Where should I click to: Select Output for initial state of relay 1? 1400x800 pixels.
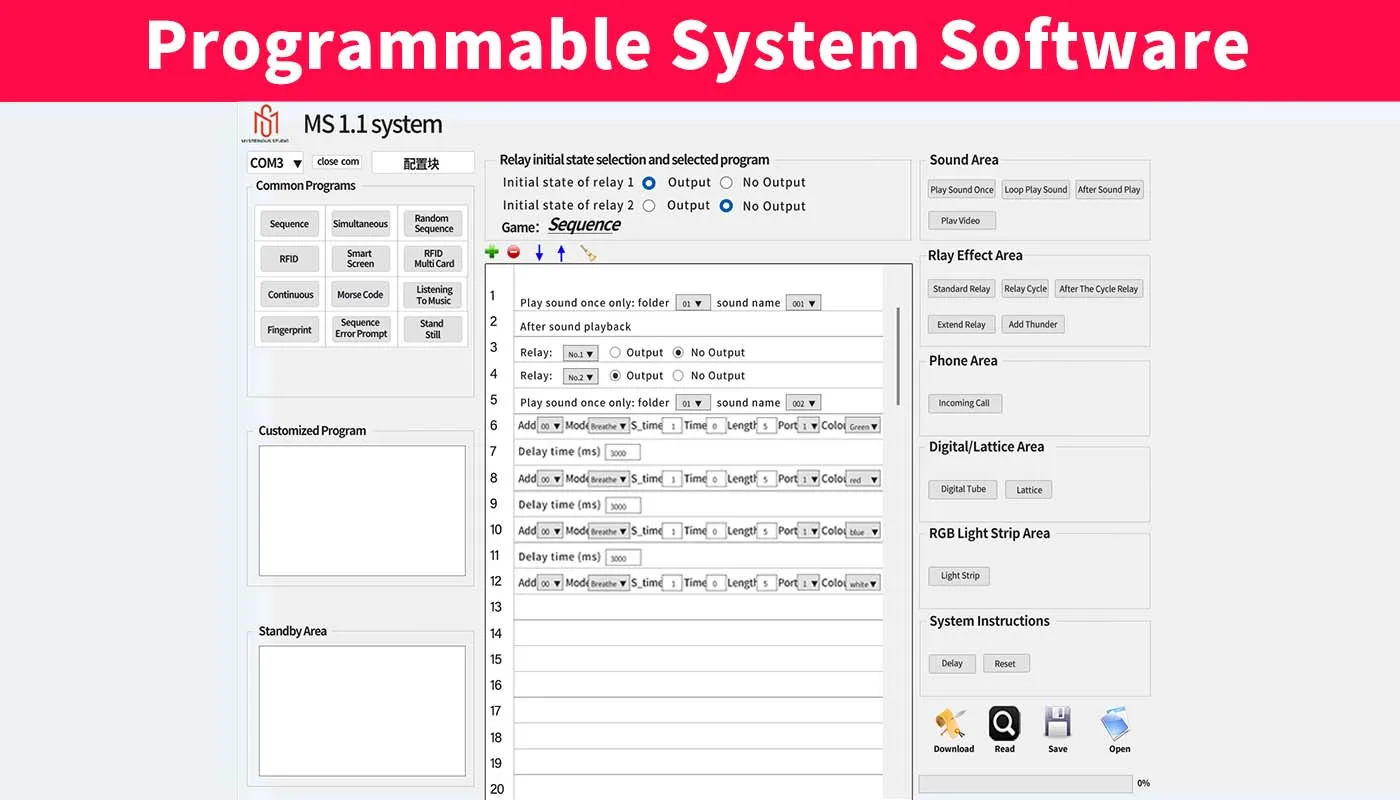[649, 183]
